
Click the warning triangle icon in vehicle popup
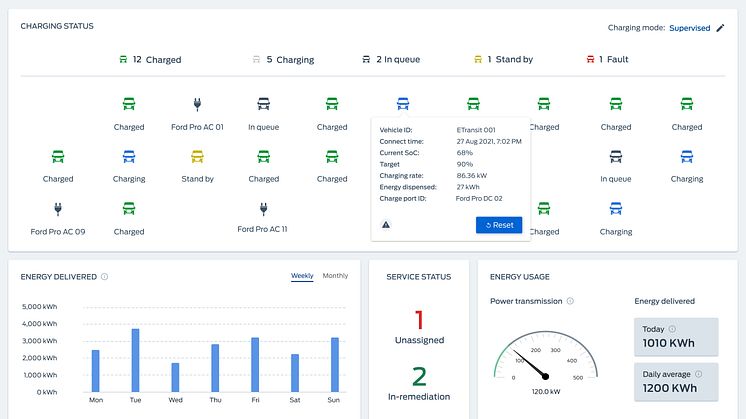point(386,225)
